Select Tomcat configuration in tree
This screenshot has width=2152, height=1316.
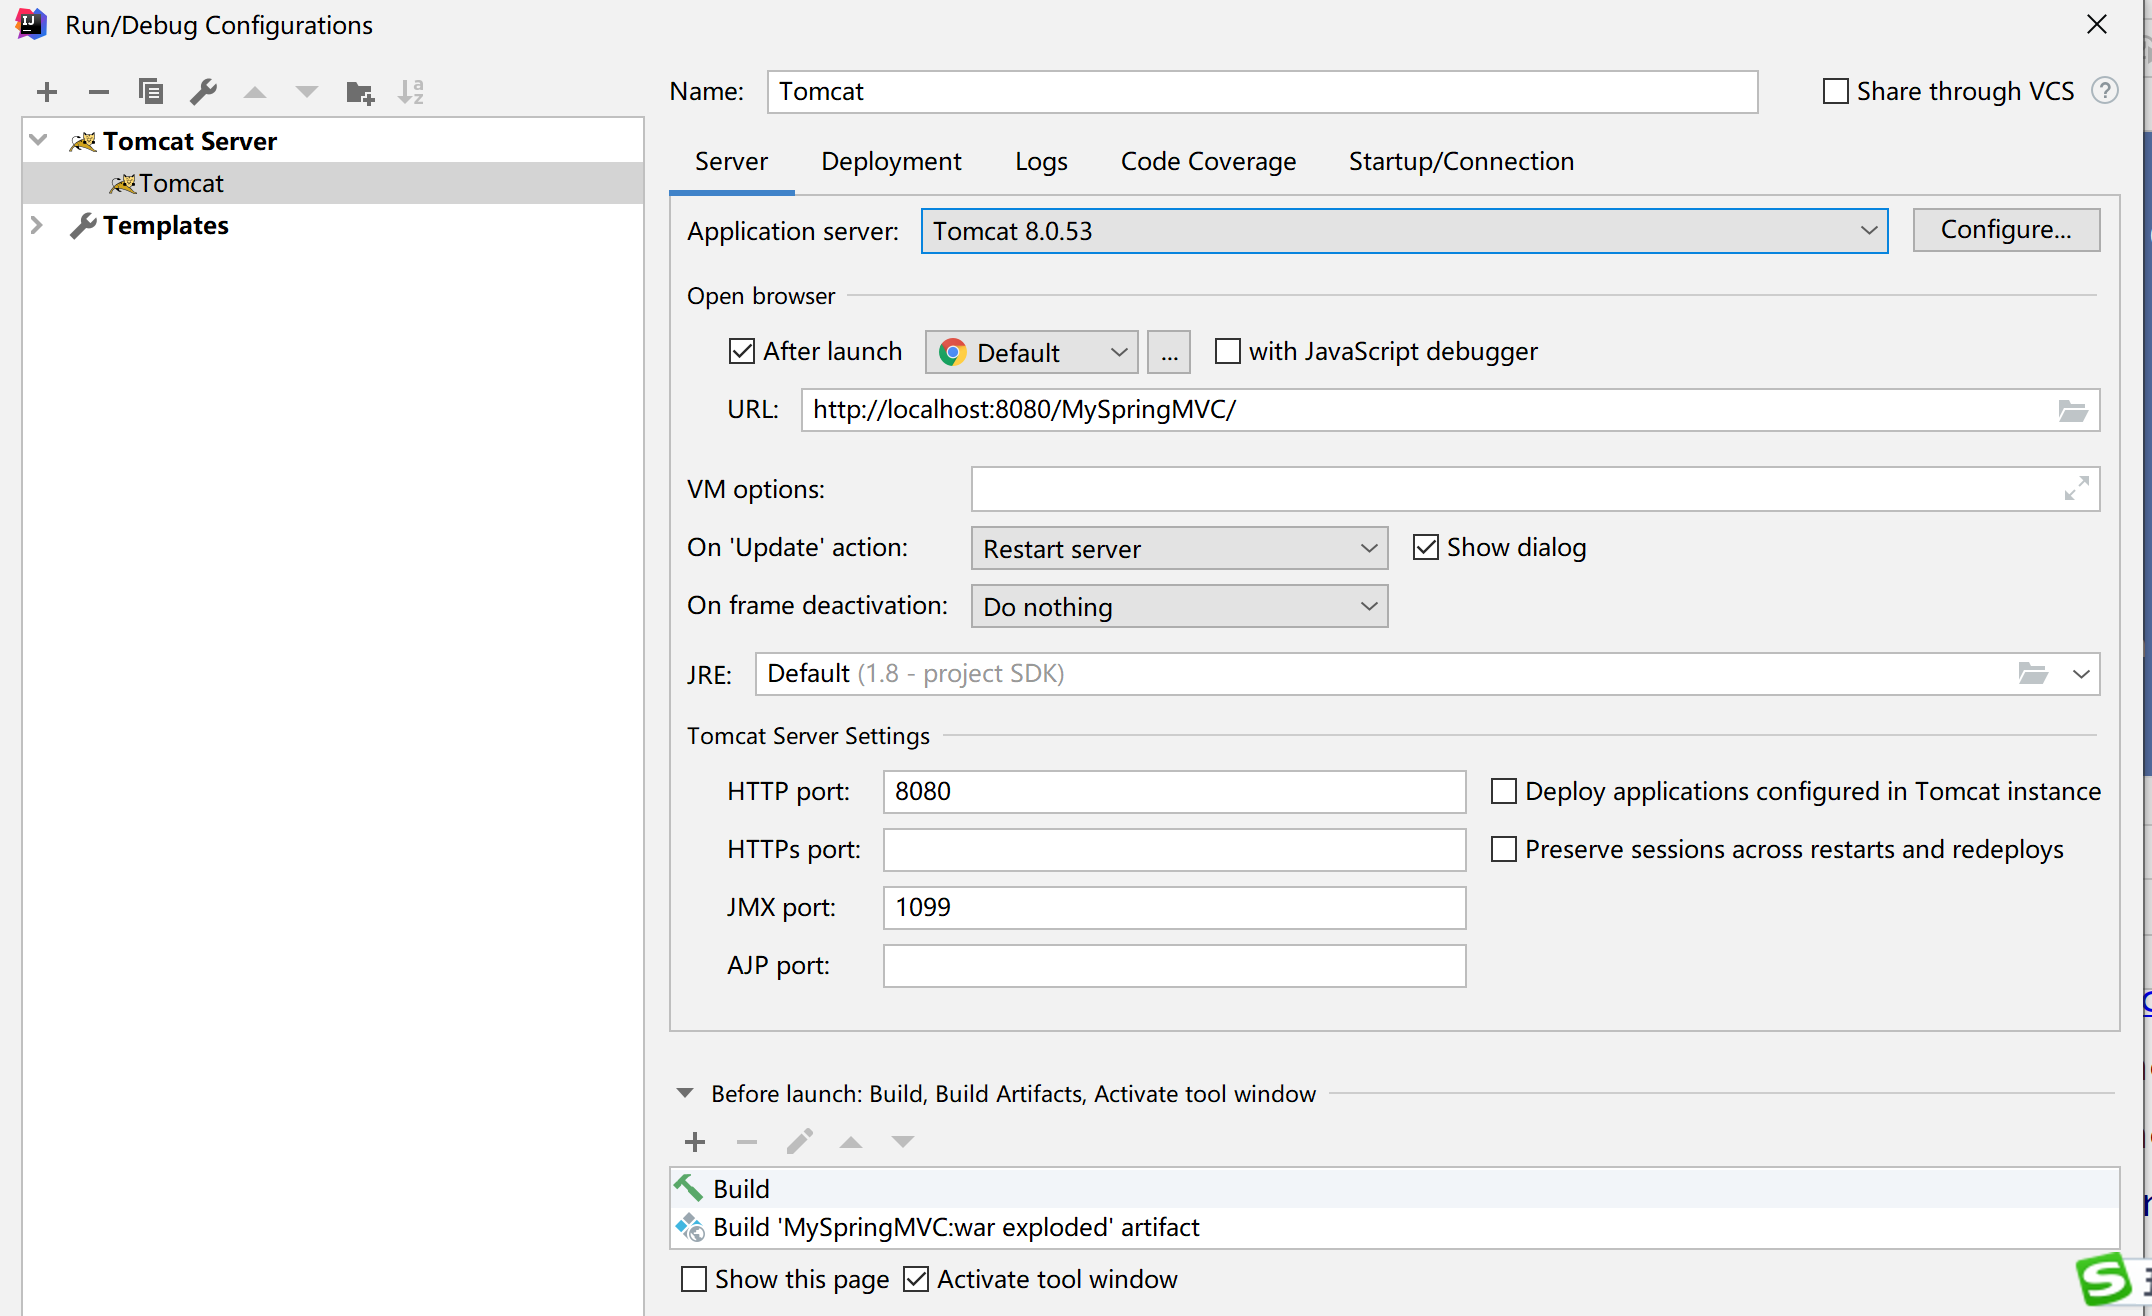333,183
